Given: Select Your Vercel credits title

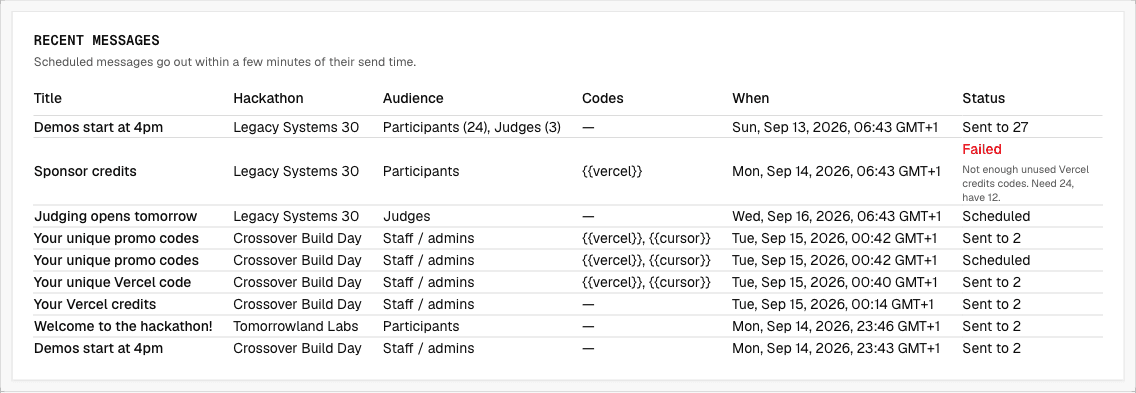Looking at the screenshot, I should click(x=95, y=305).
